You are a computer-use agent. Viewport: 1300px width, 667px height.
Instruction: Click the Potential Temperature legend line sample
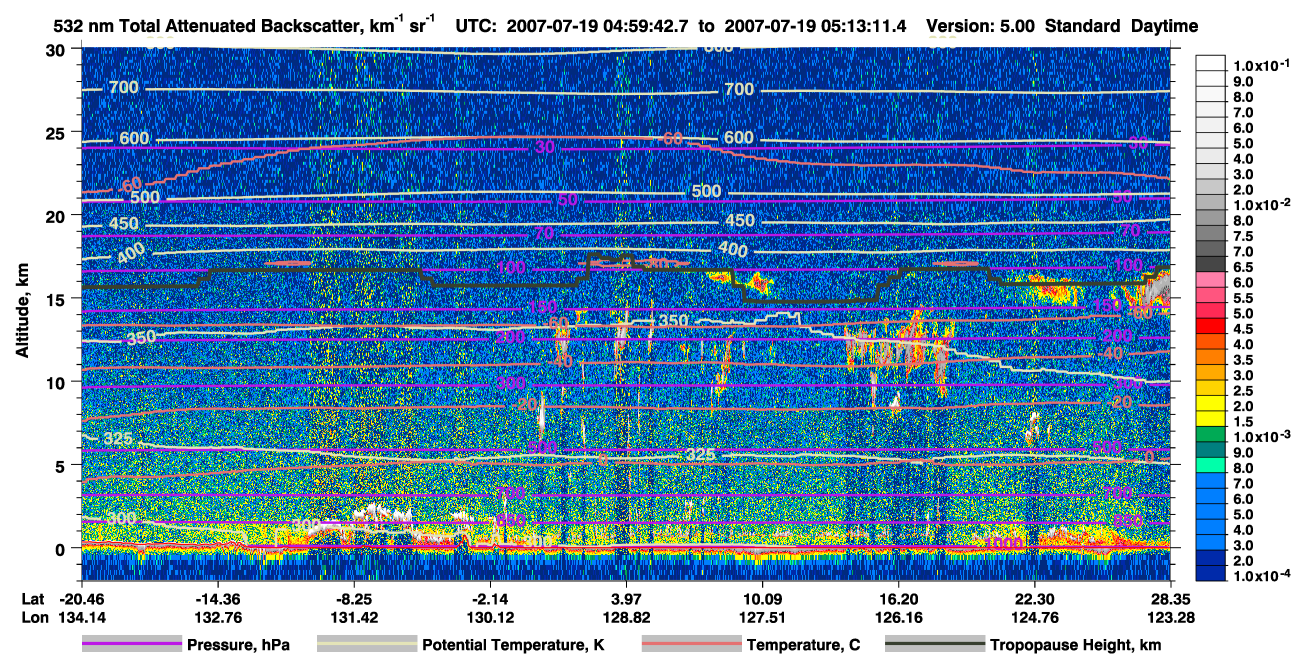point(366,645)
